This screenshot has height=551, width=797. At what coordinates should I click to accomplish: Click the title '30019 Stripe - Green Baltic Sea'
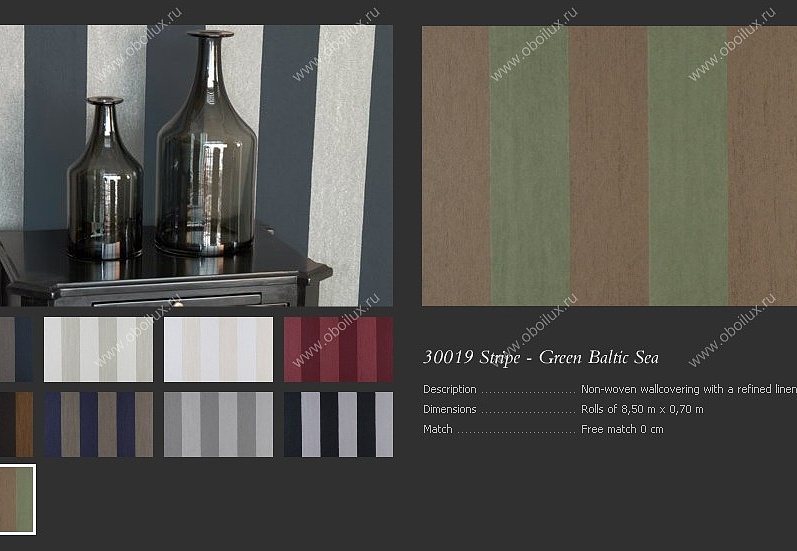click(x=541, y=357)
